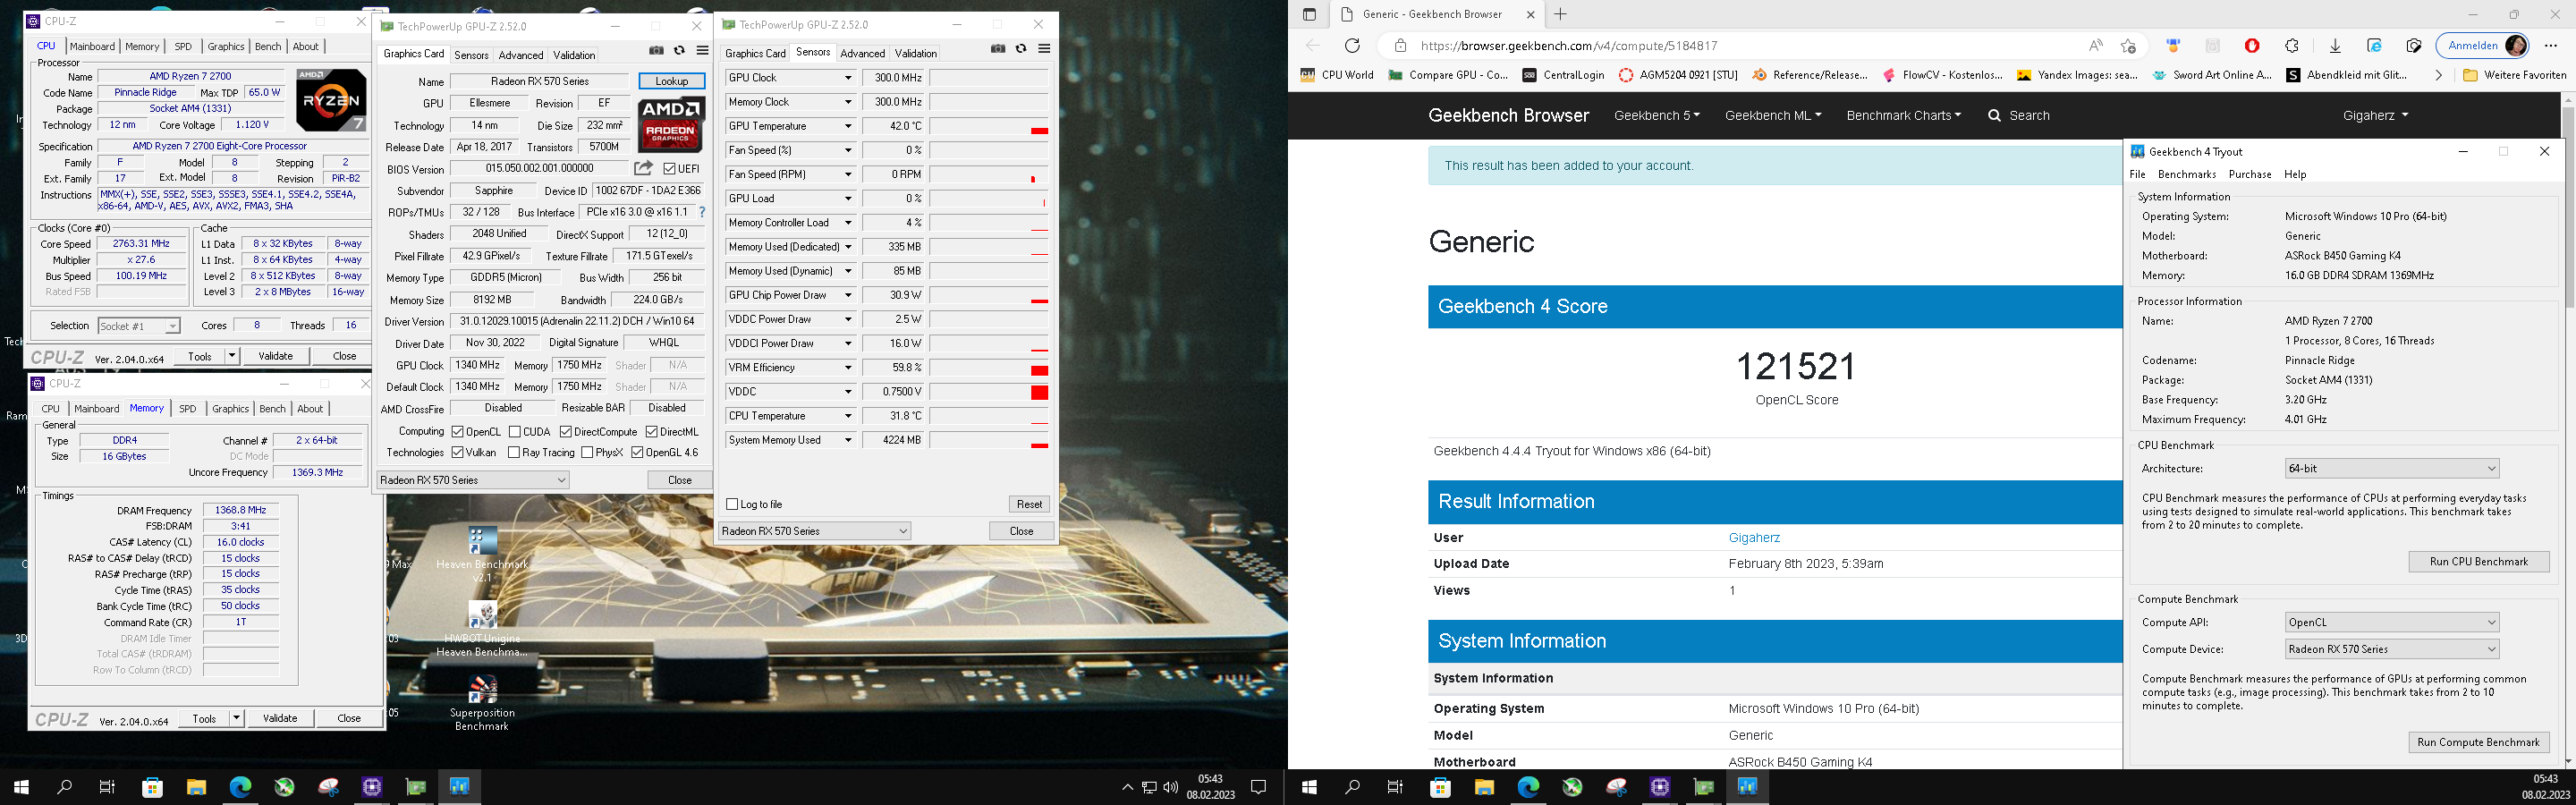Click camera screenshot icon in GPU-Z Graphics Card window
Image resolution: width=2576 pixels, height=805 pixels.
(656, 50)
